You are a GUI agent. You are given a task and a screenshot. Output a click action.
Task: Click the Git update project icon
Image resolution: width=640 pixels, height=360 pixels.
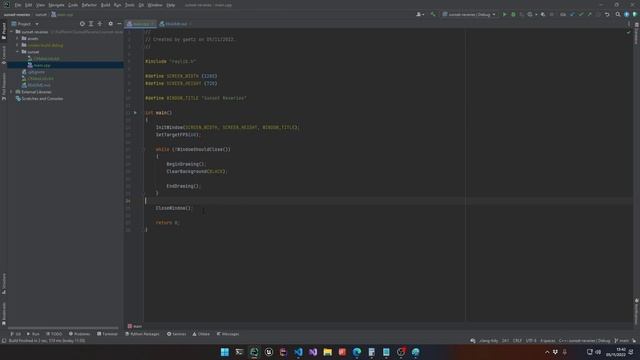tap(572, 14)
